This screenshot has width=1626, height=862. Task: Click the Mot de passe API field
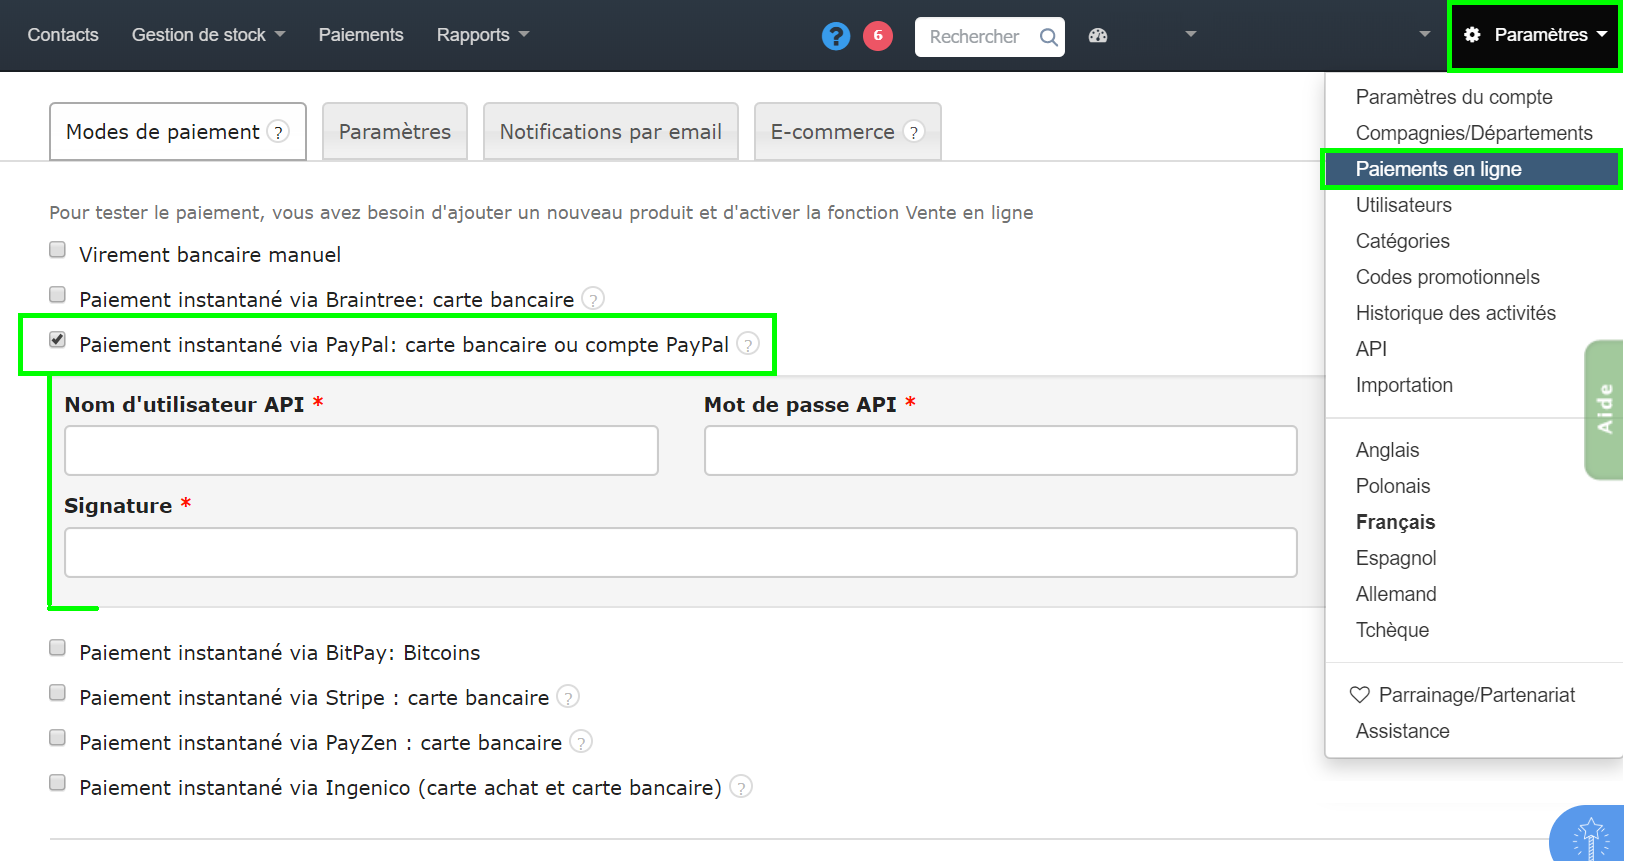[x=1001, y=451]
